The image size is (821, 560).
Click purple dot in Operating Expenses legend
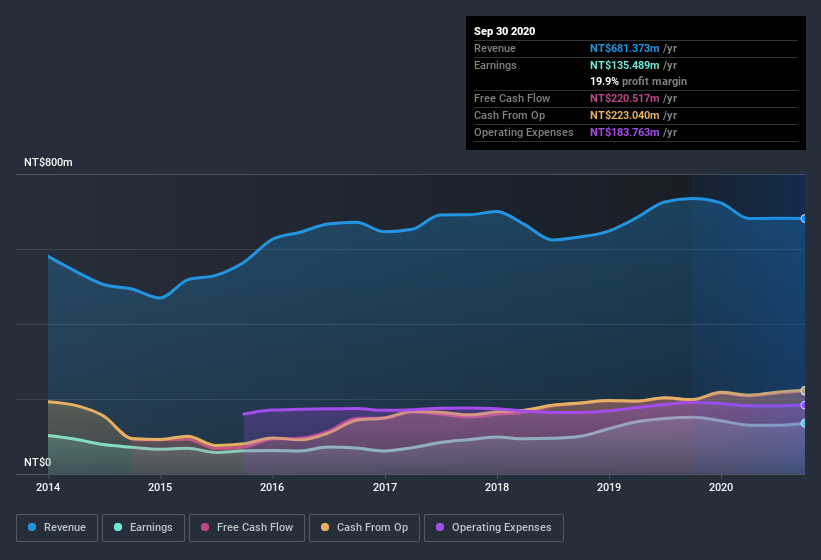point(439,527)
